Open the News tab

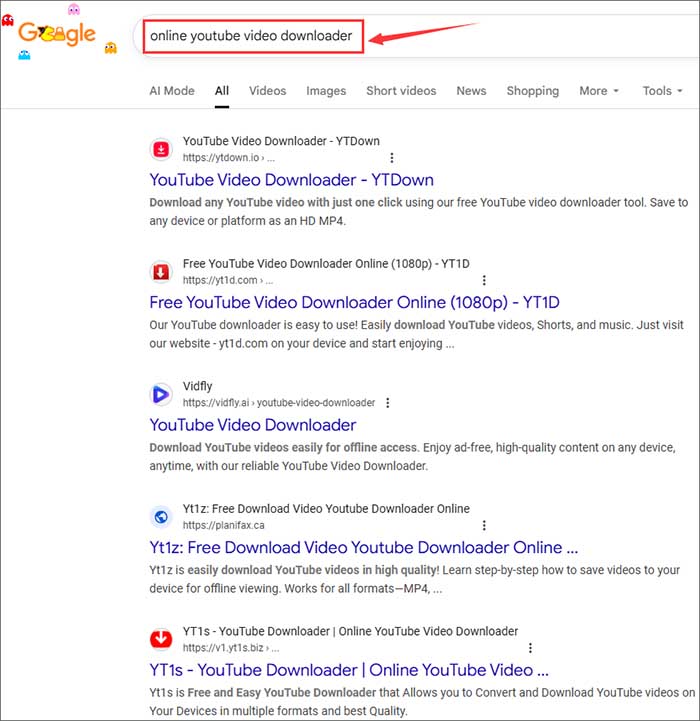(471, 91)
